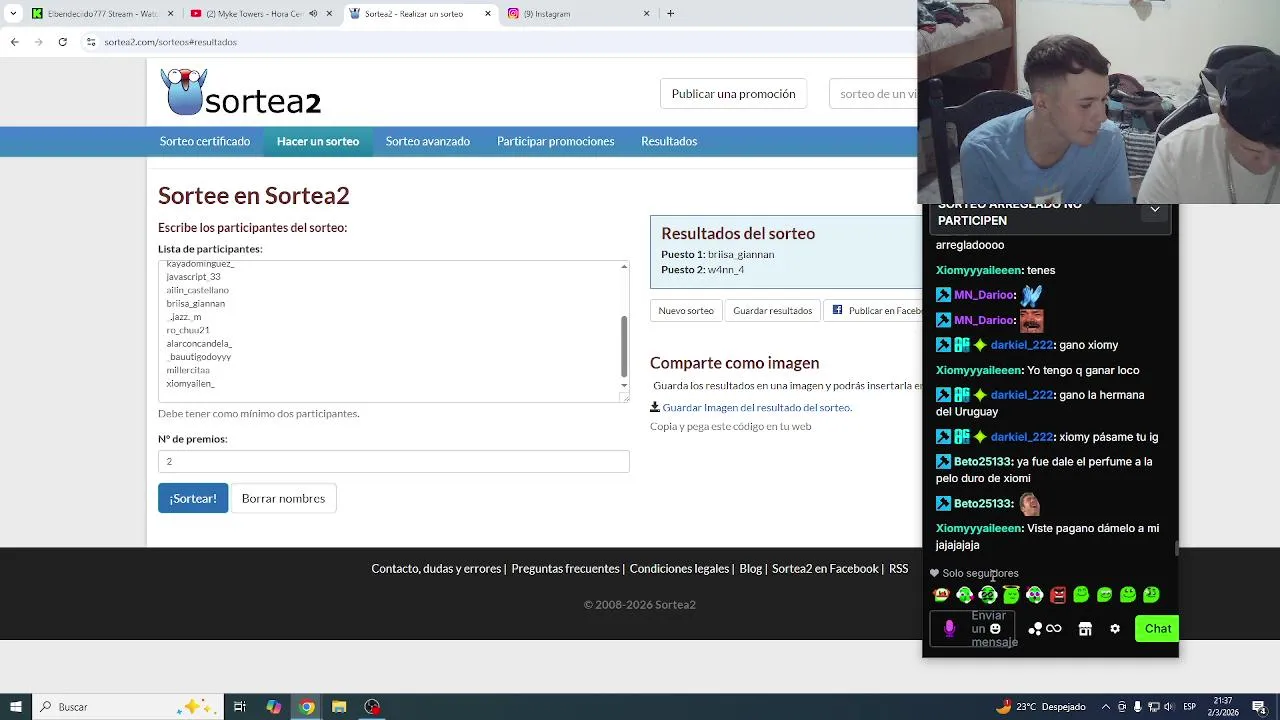Click the green Chat button
Screen dimensions: 1280x720
[1157, 628]
